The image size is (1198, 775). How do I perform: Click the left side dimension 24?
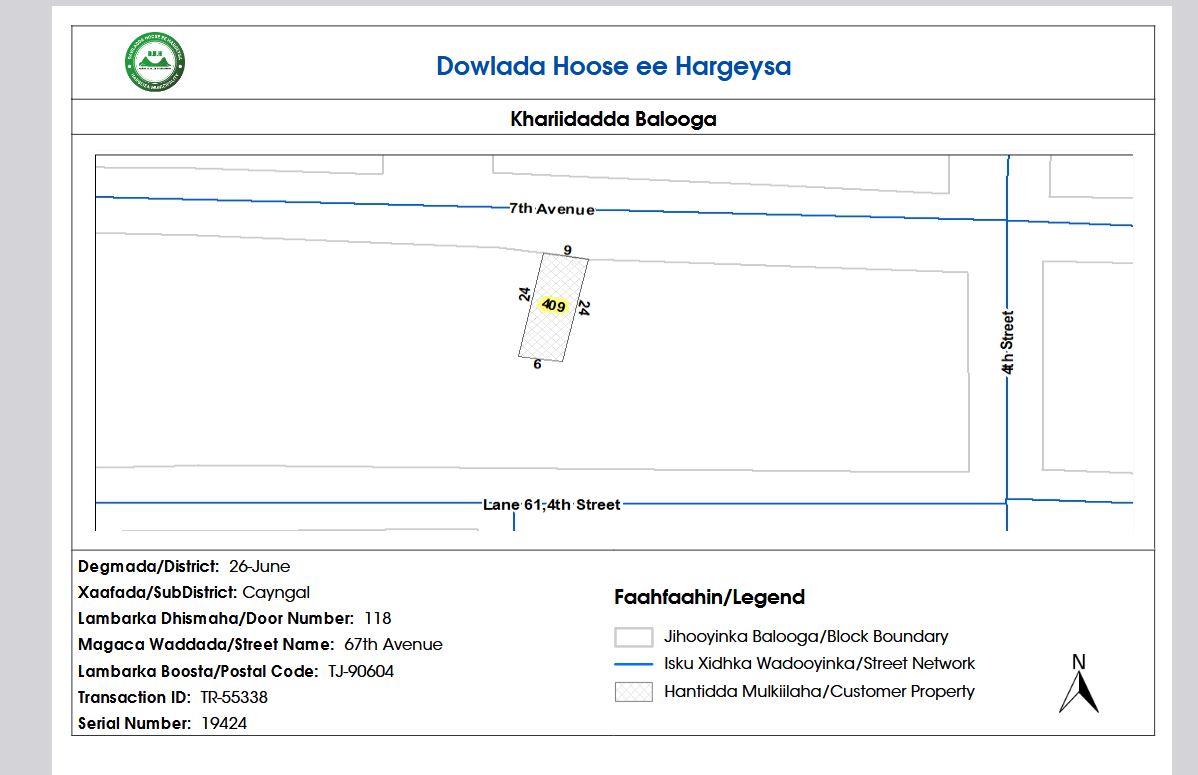524,294
